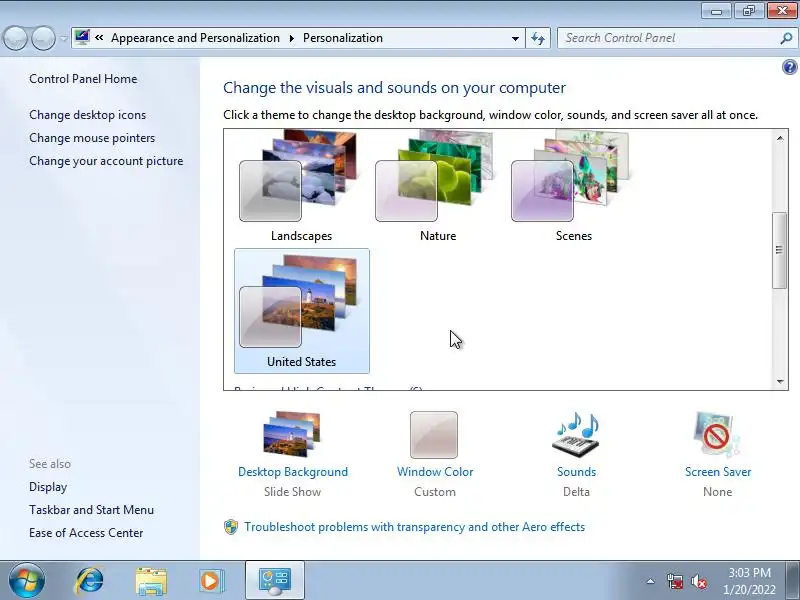Click the Help question mark icon
Screen dimensions: 800x600
tap(789, 67)
